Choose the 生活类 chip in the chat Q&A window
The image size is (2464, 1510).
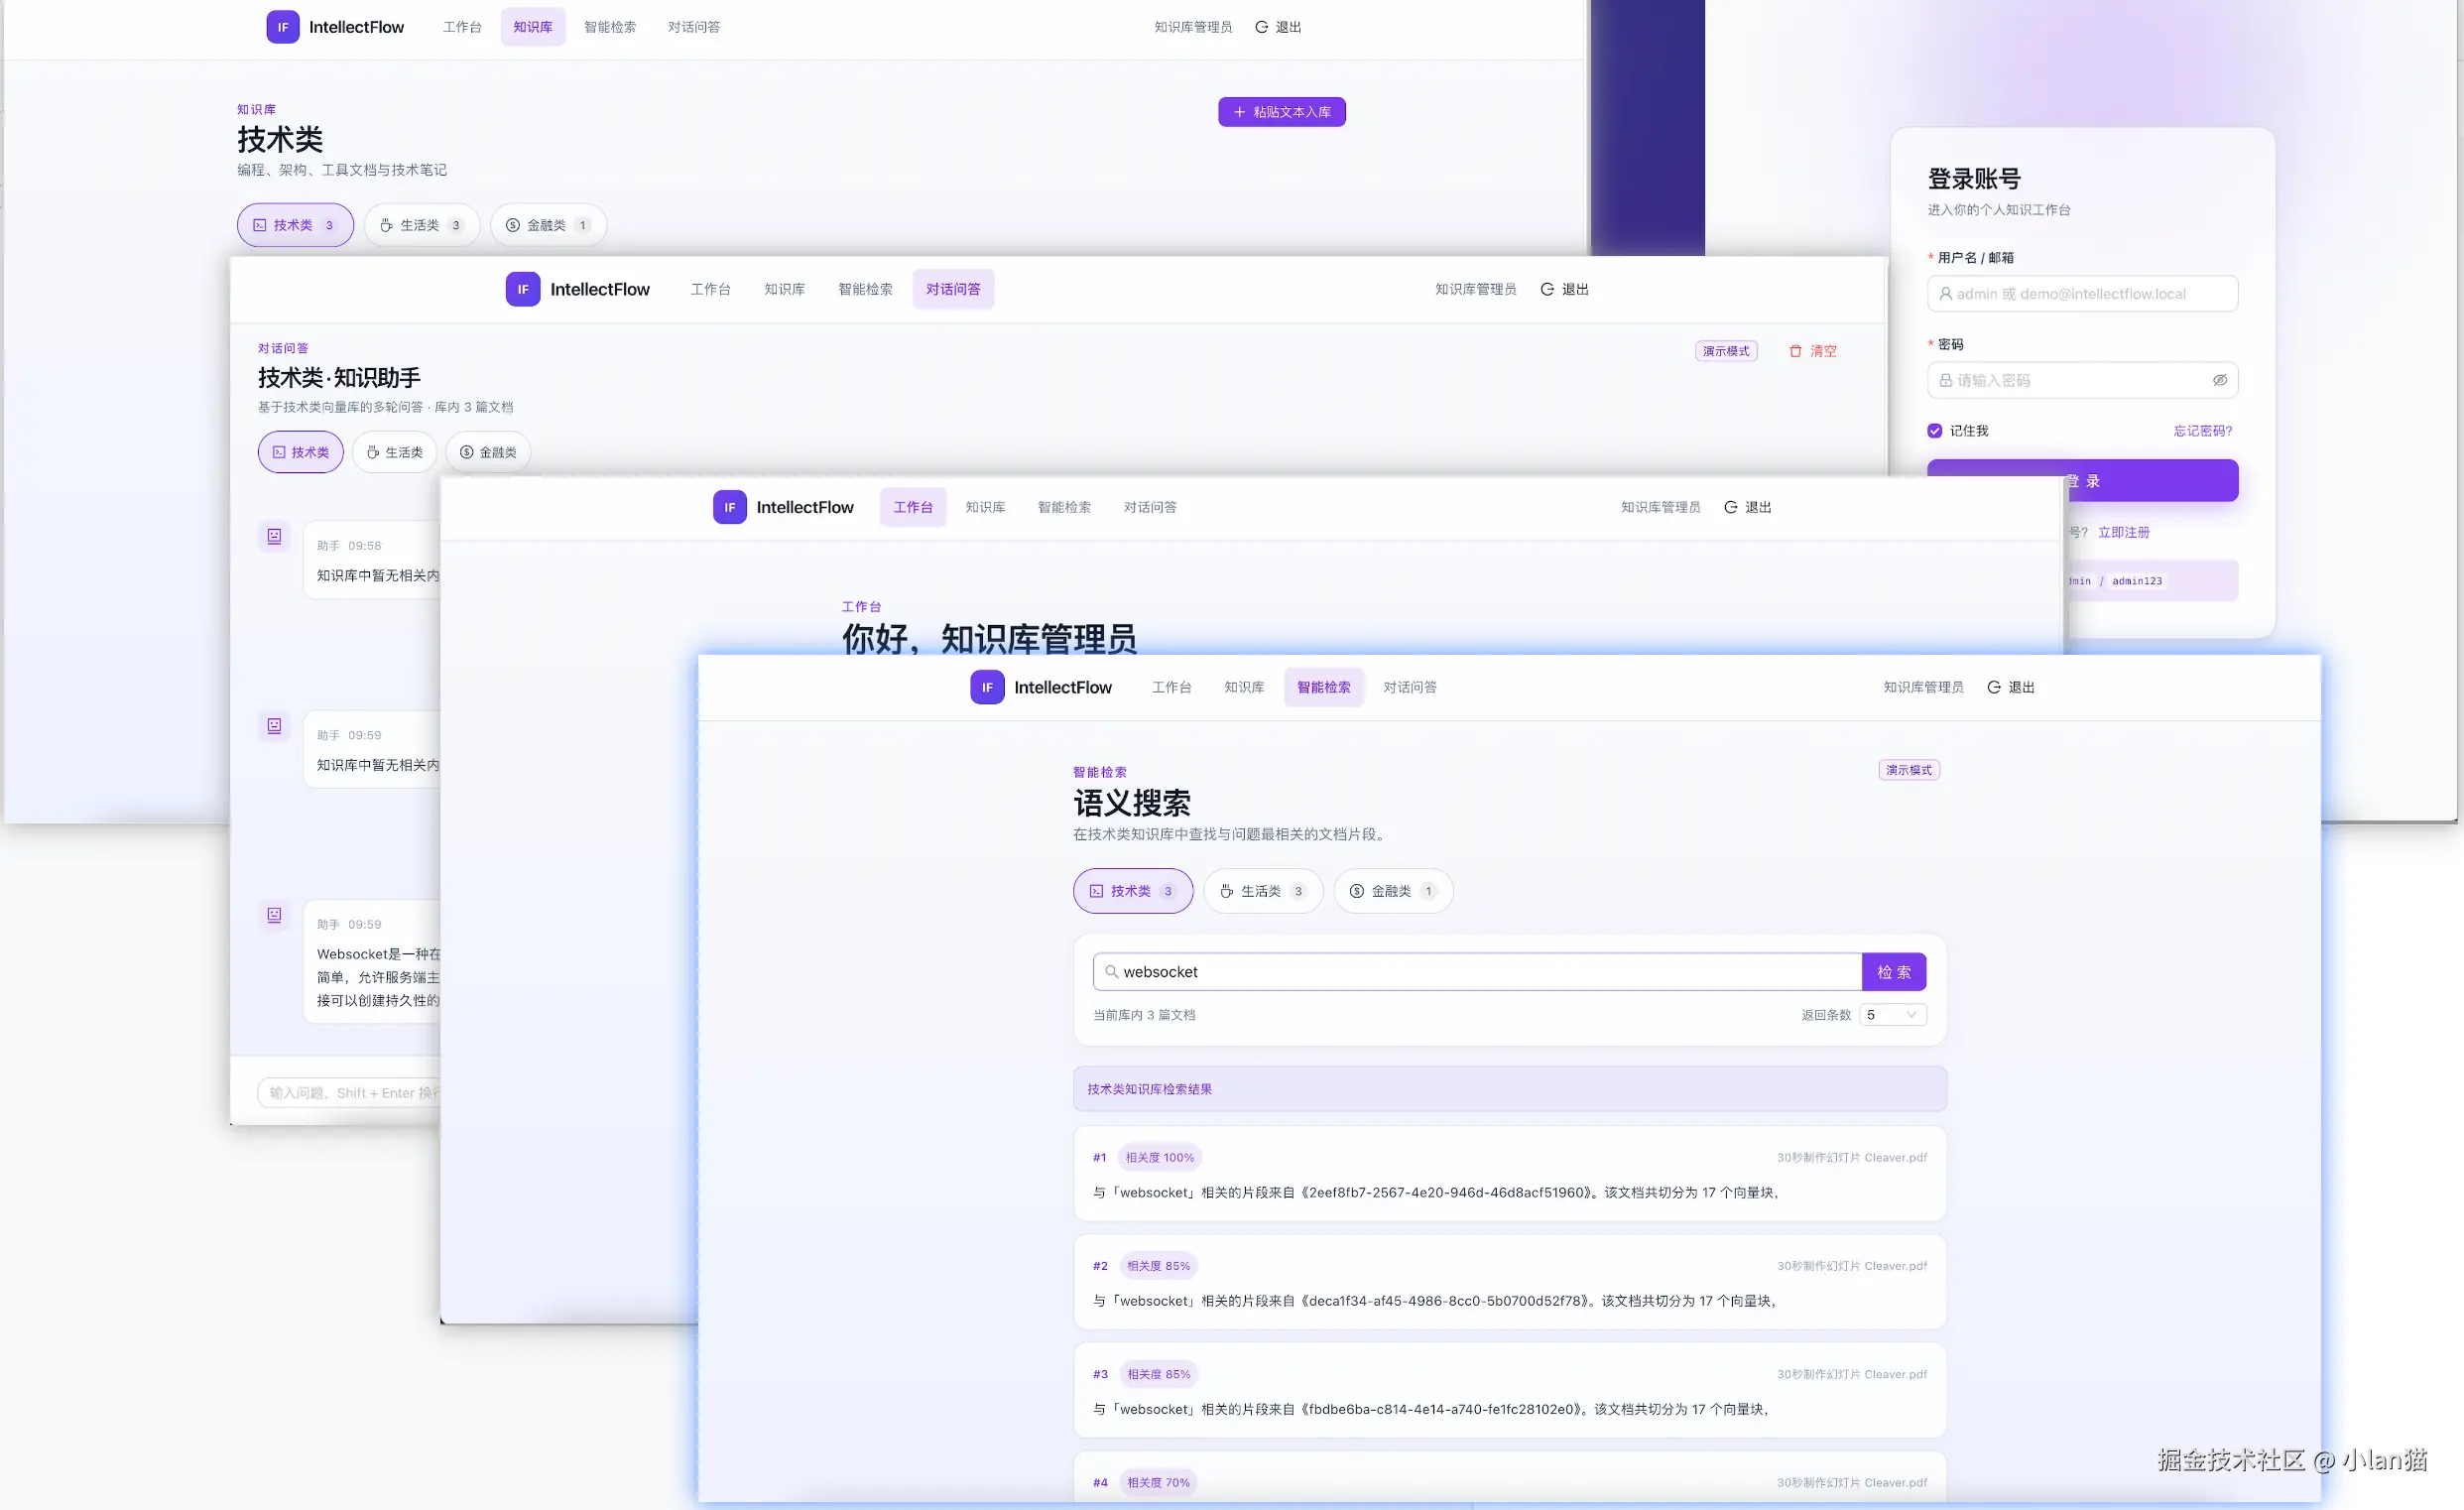pyautogui.click(x=395, y=452)
